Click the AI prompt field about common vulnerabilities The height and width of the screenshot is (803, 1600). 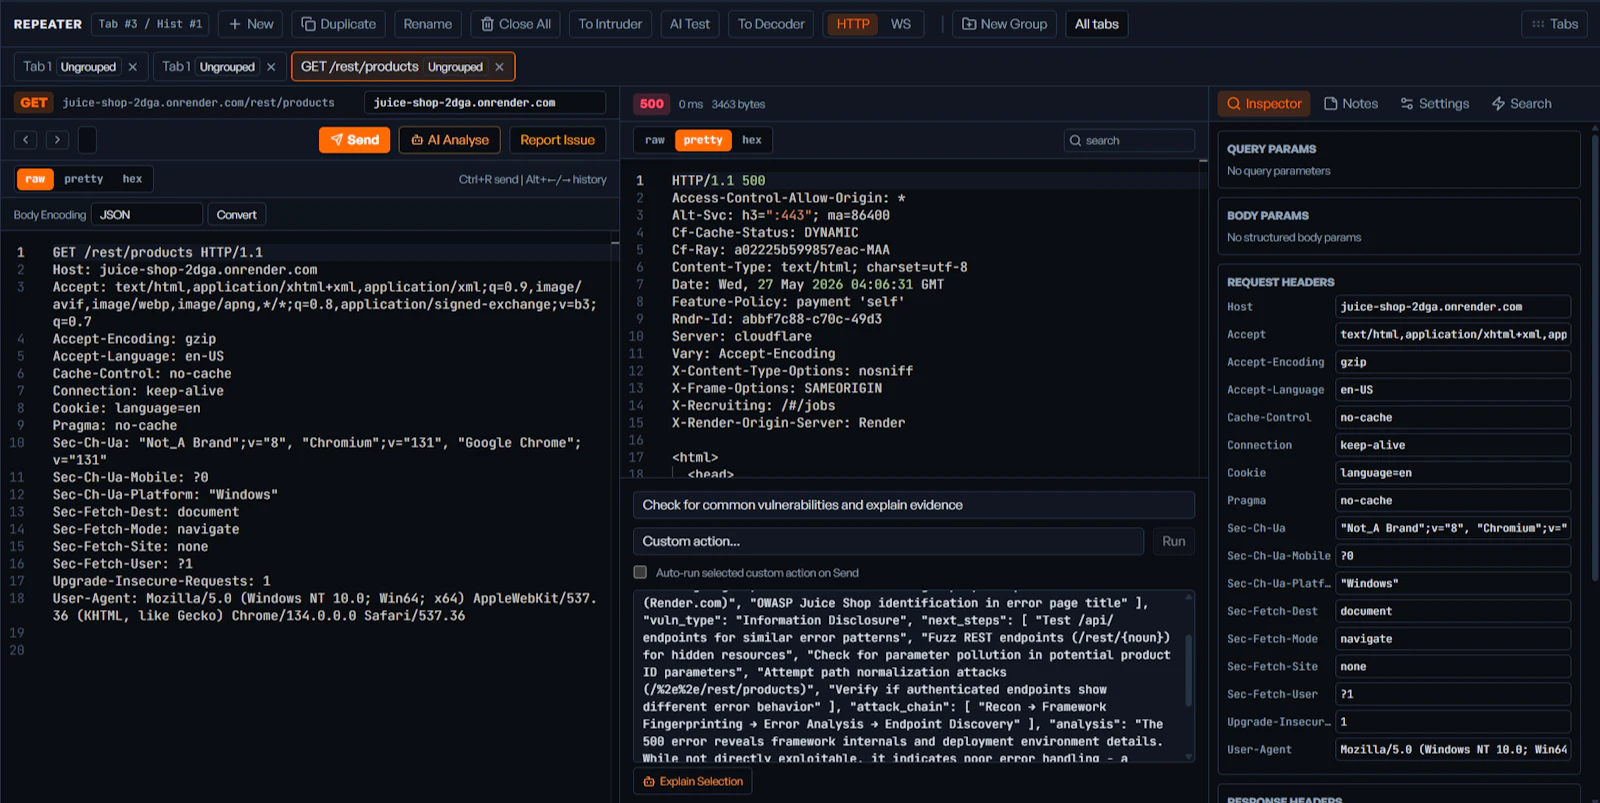[x=913, y=505]
